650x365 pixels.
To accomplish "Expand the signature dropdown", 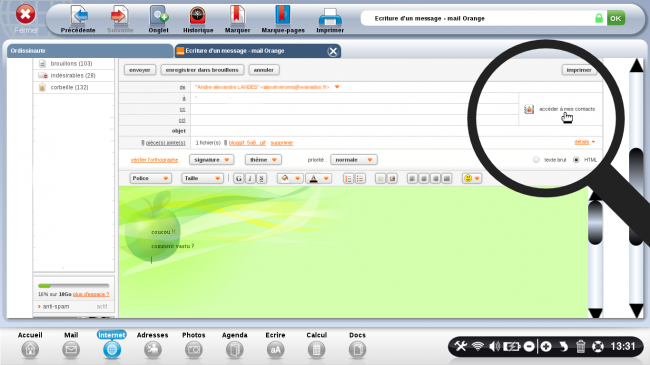I will 211,160.
